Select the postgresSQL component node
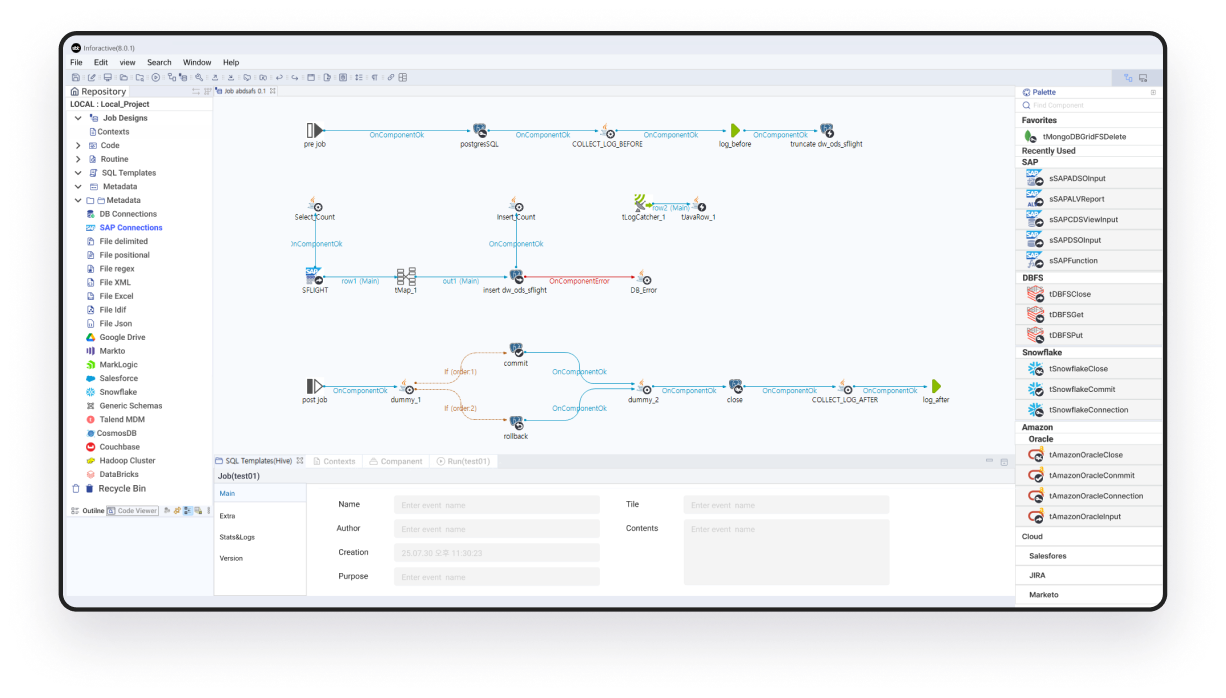1226x698 pixels. 479,130
